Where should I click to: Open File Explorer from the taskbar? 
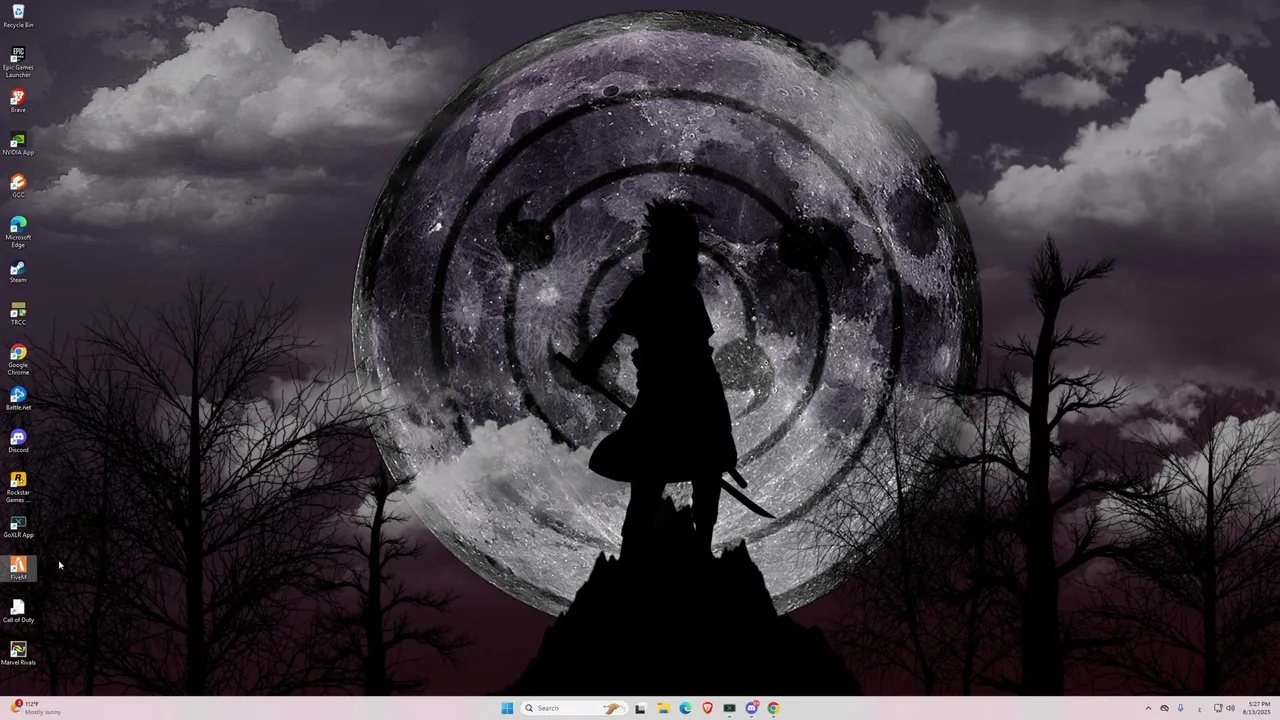[x=663, y=708]
